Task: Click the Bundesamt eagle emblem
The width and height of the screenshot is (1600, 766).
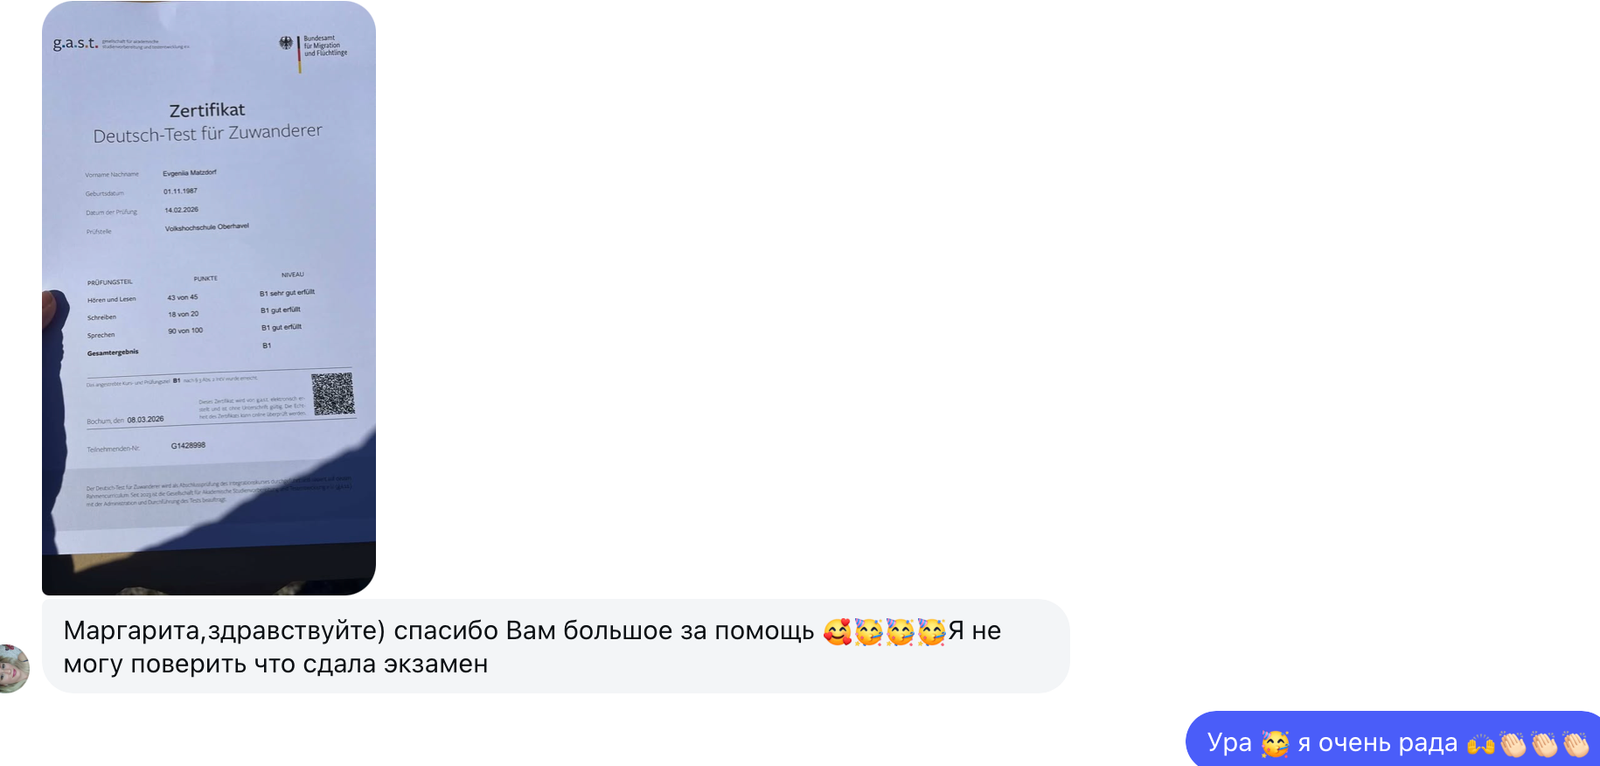Action: click(287, 44)
